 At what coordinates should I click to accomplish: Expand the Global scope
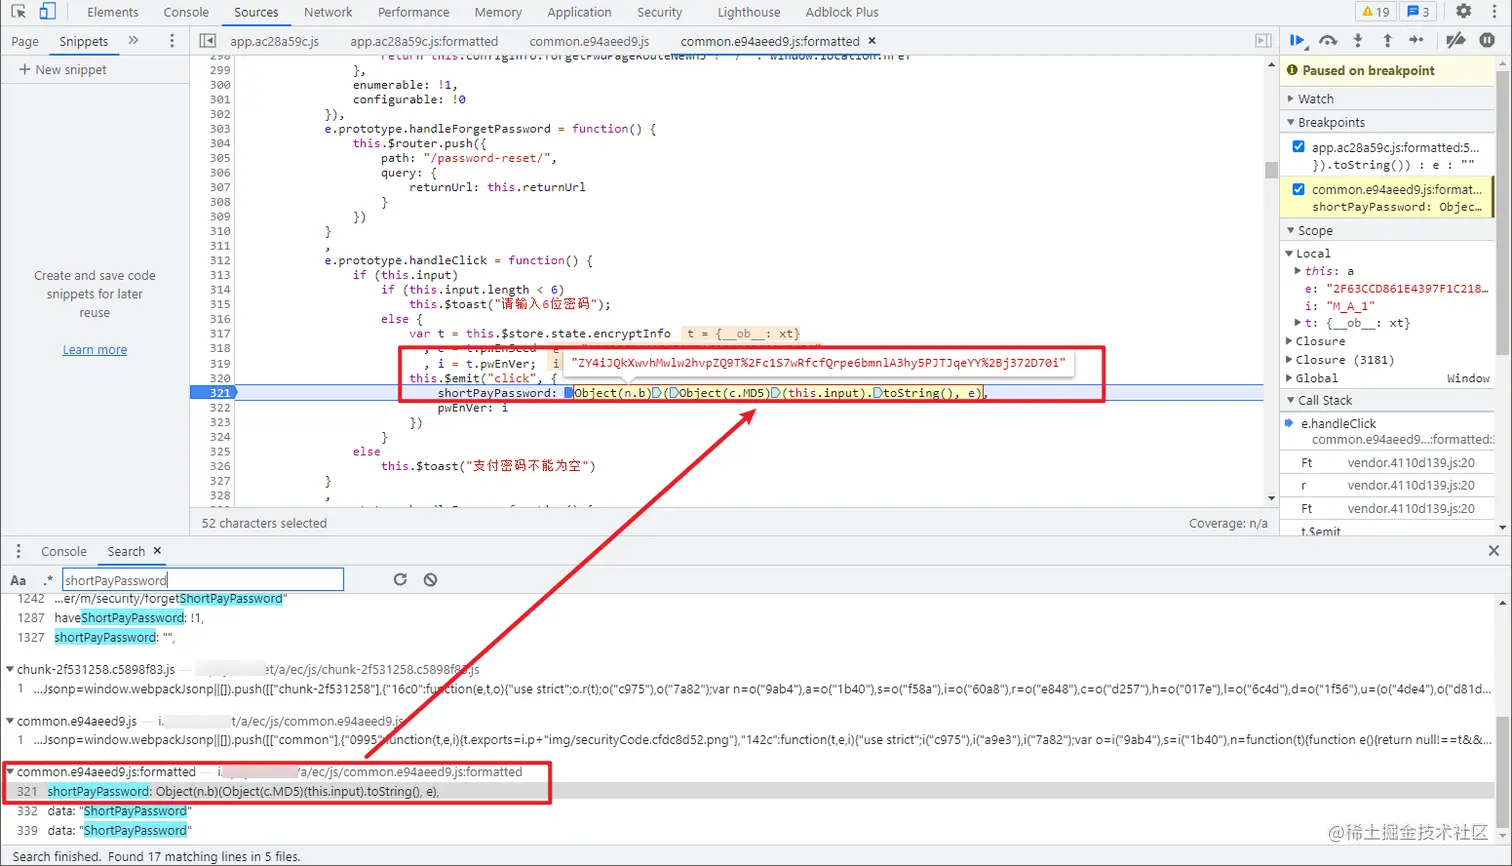[x=1290, y=378]
